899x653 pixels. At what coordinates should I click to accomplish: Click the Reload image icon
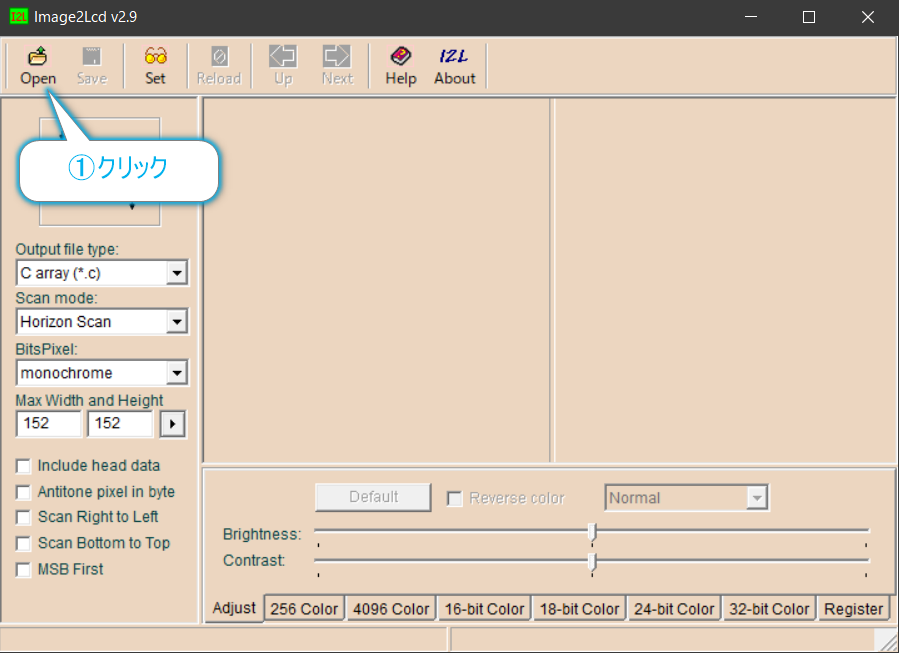[218, 64]
